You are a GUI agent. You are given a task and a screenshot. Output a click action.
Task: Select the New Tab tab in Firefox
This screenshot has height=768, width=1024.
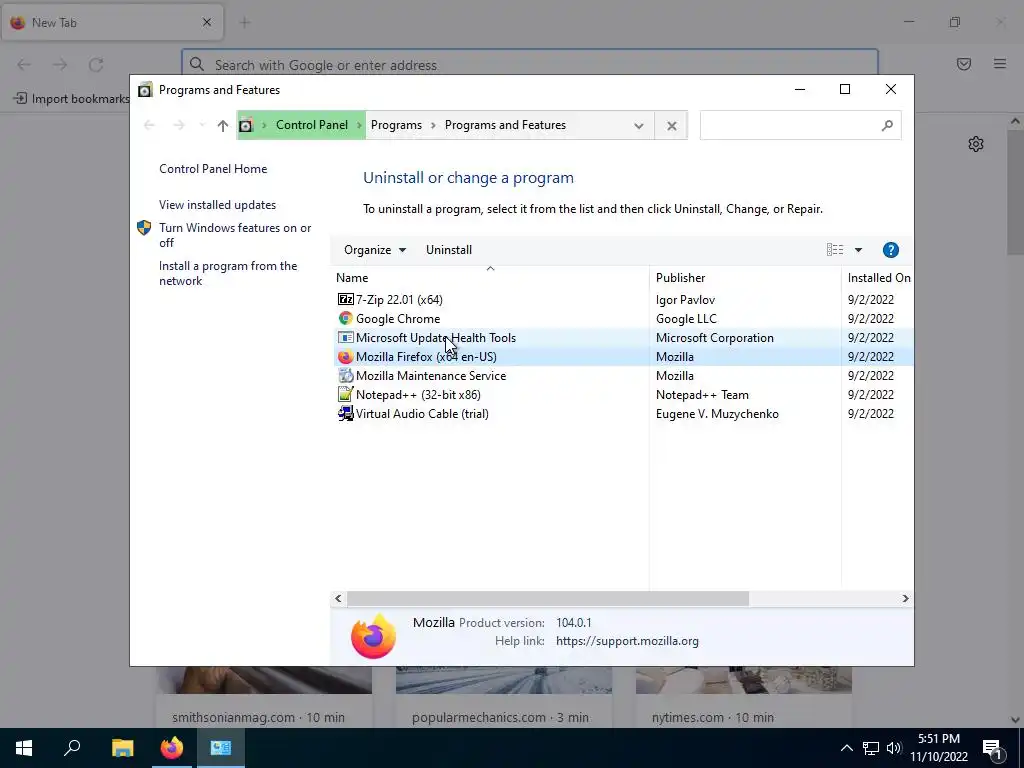tap(112, 23)
